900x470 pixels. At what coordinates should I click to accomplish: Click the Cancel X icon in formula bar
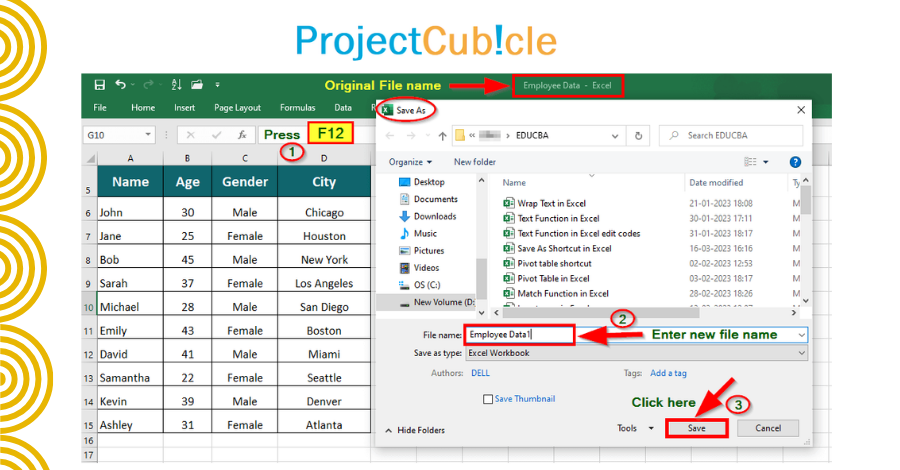click(191, 135)
